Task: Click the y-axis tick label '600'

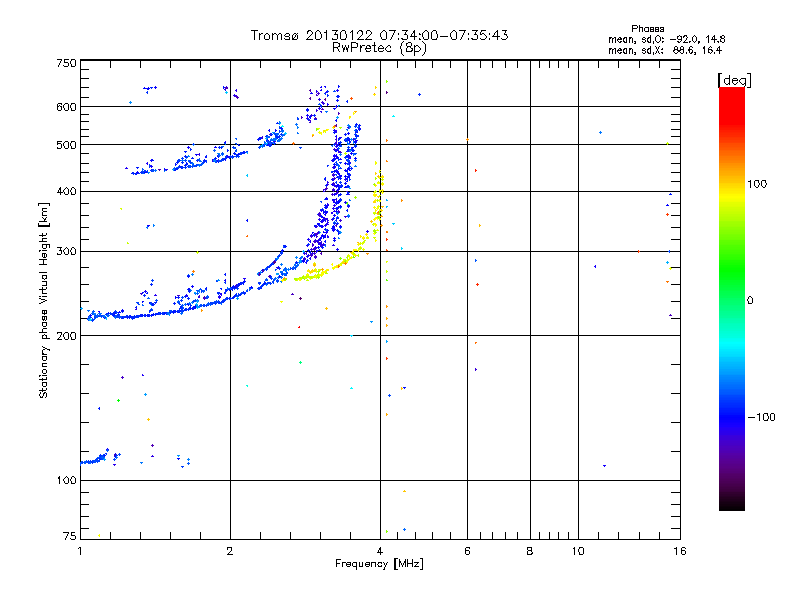Action: [66, 107]
